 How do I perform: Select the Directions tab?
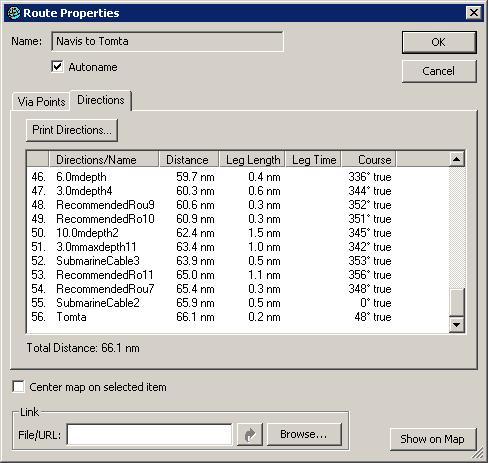[x=101, y=100]
